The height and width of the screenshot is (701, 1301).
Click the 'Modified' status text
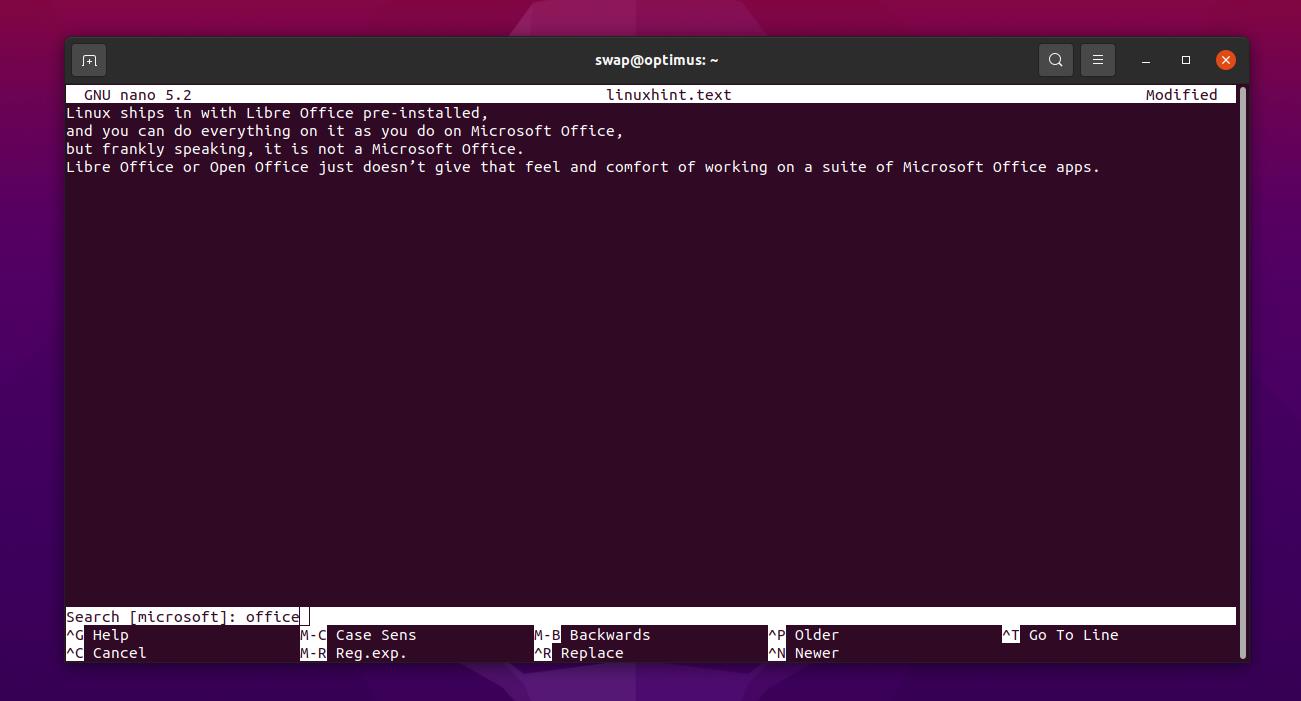point(1182,95)
